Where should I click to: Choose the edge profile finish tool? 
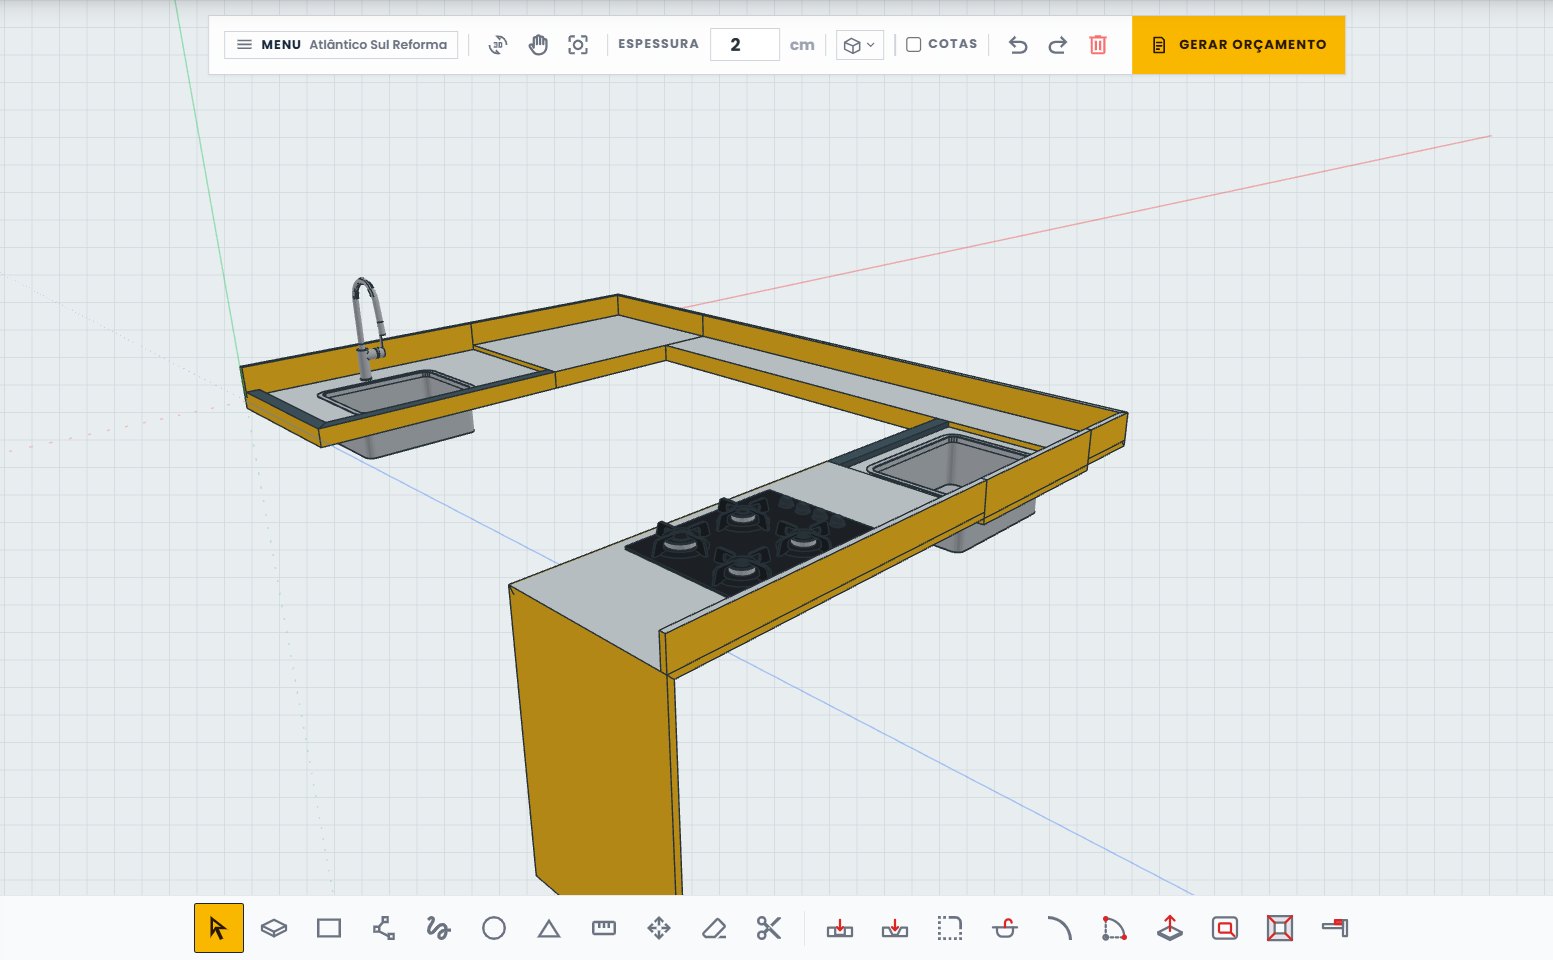tap(1335, 928)
